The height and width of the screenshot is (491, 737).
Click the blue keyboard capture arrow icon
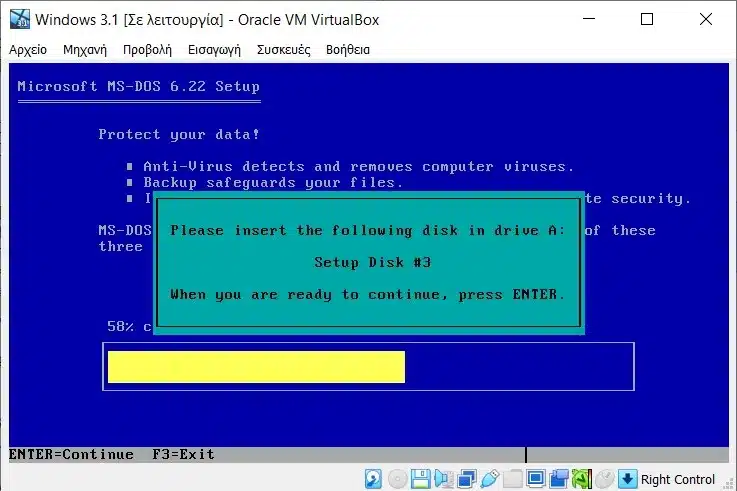tap(627, 479)
